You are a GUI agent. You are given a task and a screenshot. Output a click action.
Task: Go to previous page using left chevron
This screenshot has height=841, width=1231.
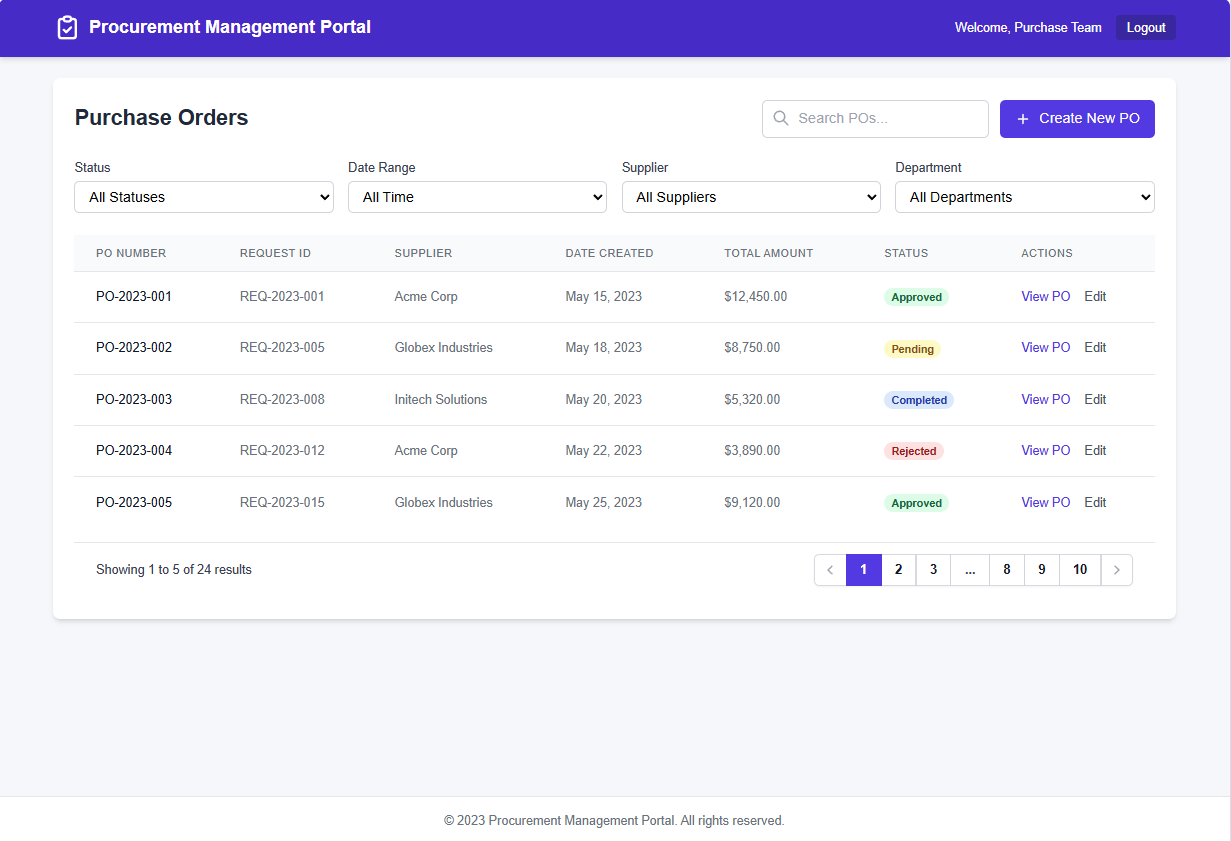(830, 570)
